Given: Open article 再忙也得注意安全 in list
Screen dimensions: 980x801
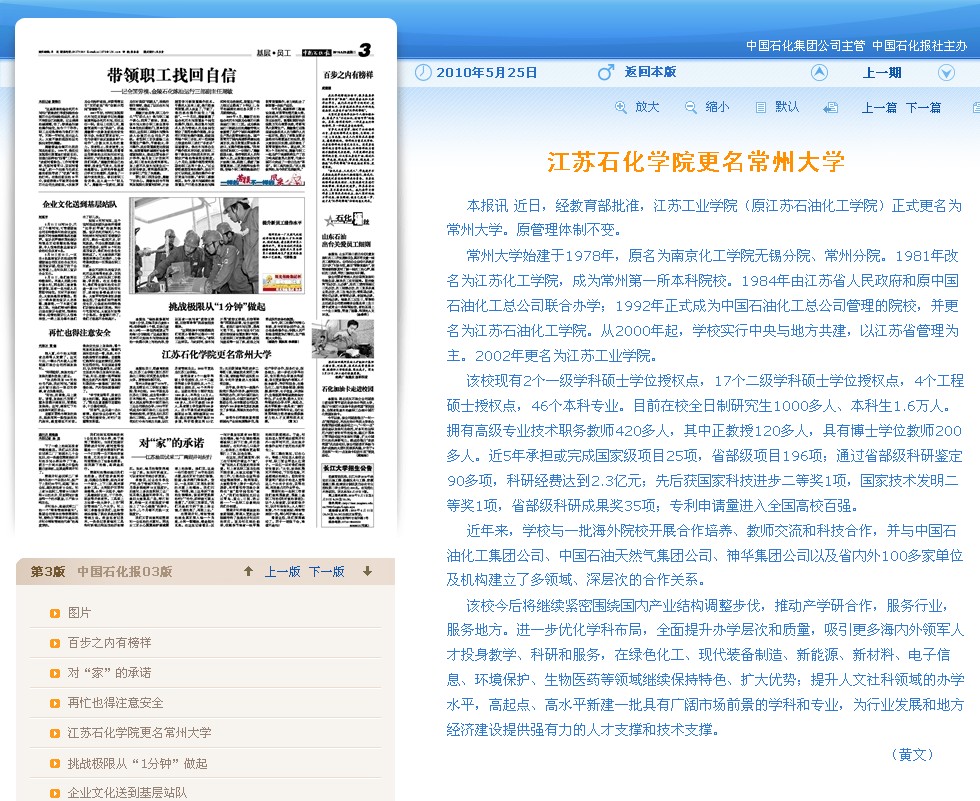Looking at the screenshot, I should pyautogui.click(x=115, y=703).
